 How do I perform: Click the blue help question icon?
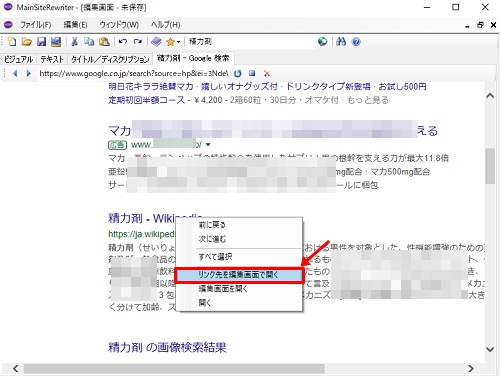[356, 42]
